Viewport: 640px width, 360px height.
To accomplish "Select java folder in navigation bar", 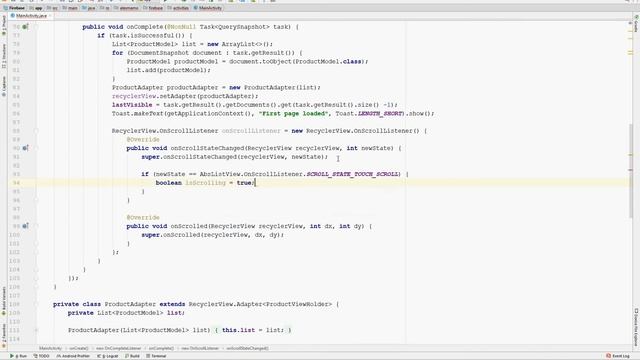I will [89, 8].
